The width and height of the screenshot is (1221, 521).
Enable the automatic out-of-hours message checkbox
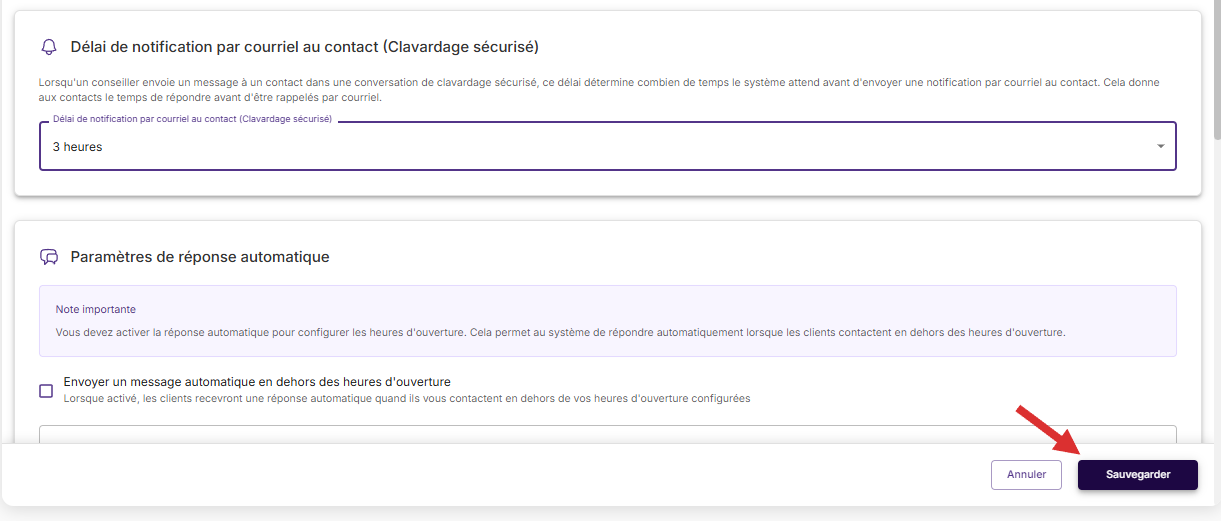(x=46, y=391)
